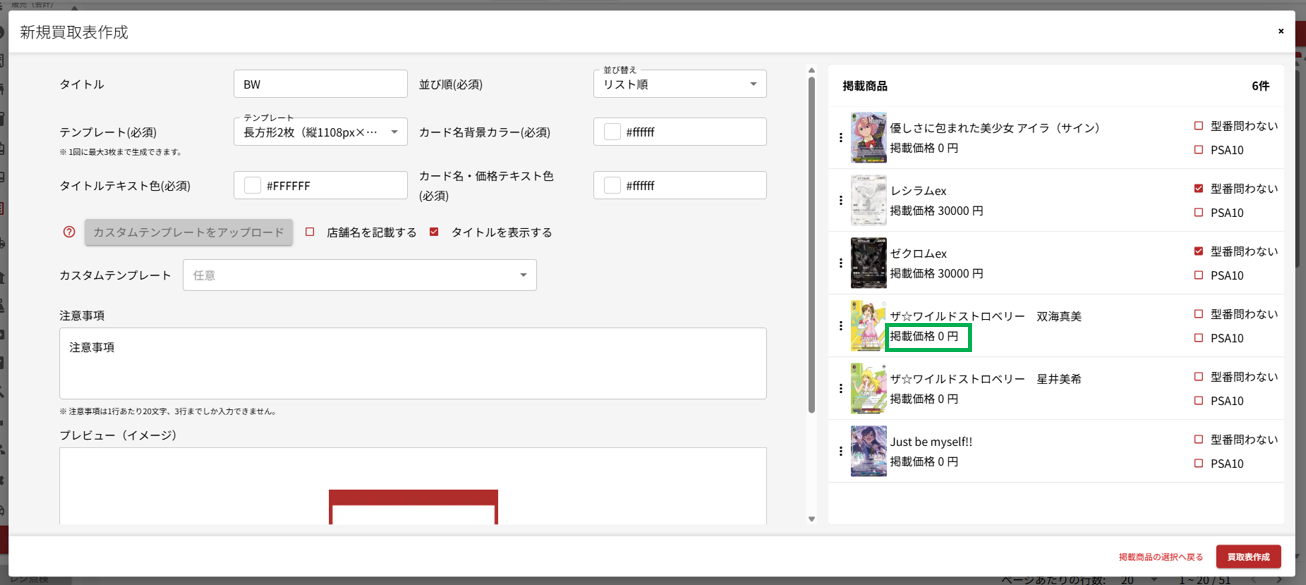
Task: Click the 買取表作成 button
Action: (x=1247, y=556)
